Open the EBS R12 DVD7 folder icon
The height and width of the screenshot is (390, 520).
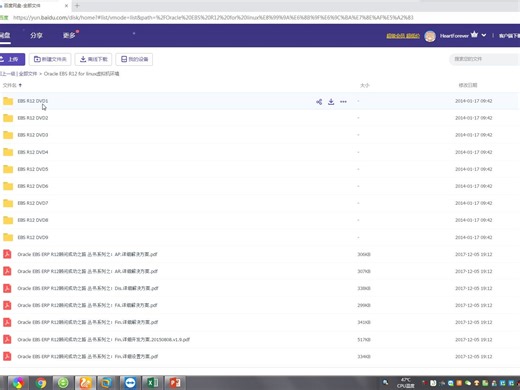coord(8,203)
